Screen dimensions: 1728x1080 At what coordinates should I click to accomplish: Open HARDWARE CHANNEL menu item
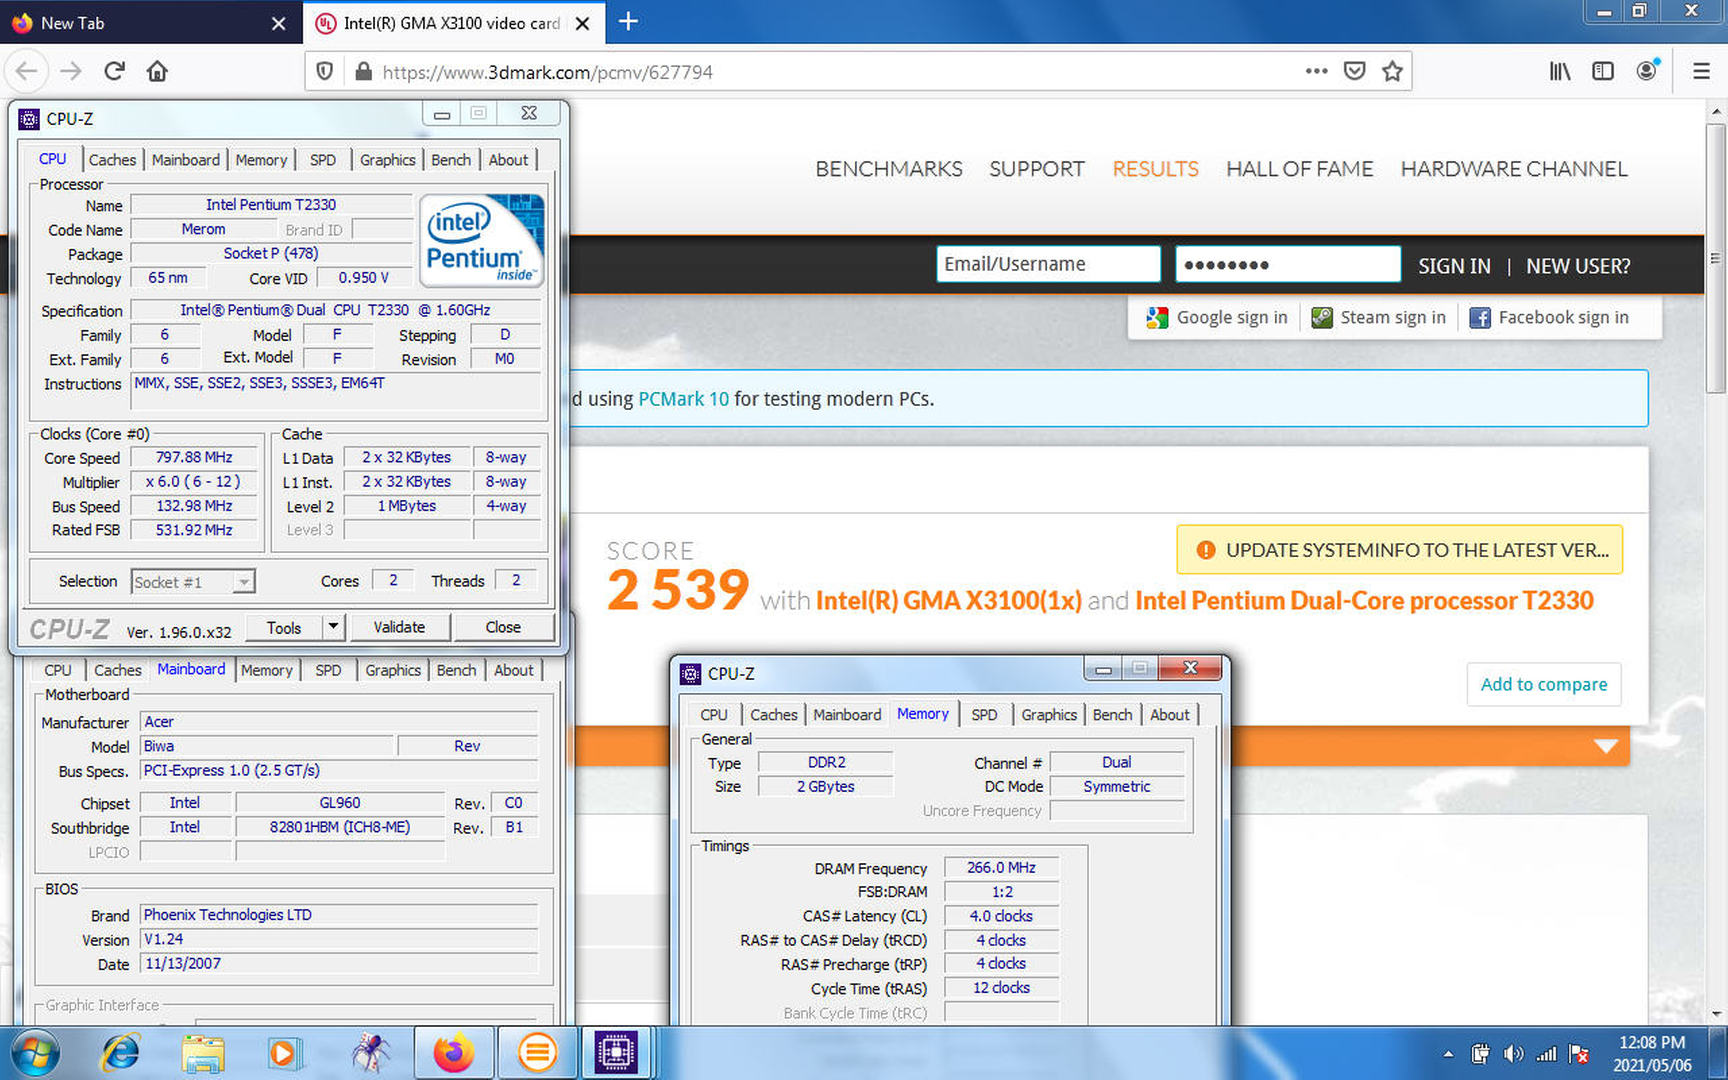click(1514, 169)
